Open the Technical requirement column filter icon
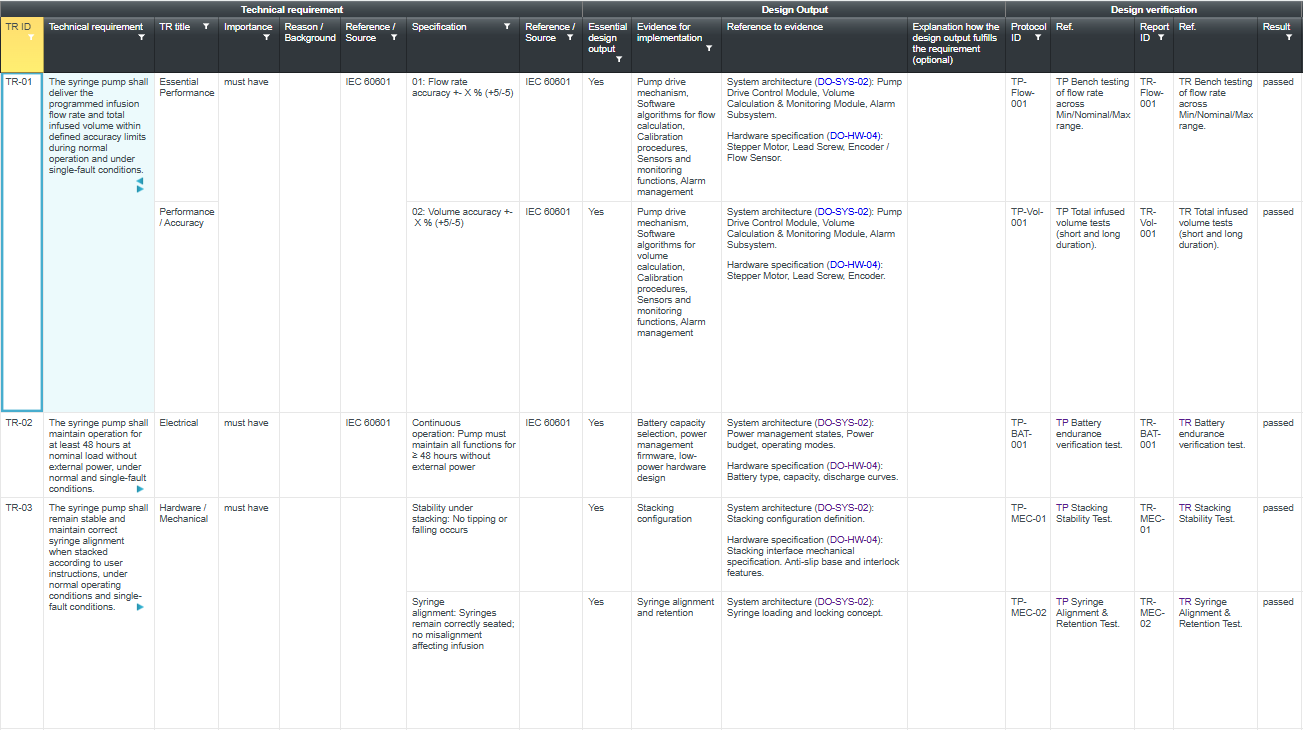This screenshot has height=730, width=1303. click(x=141, y=37)
